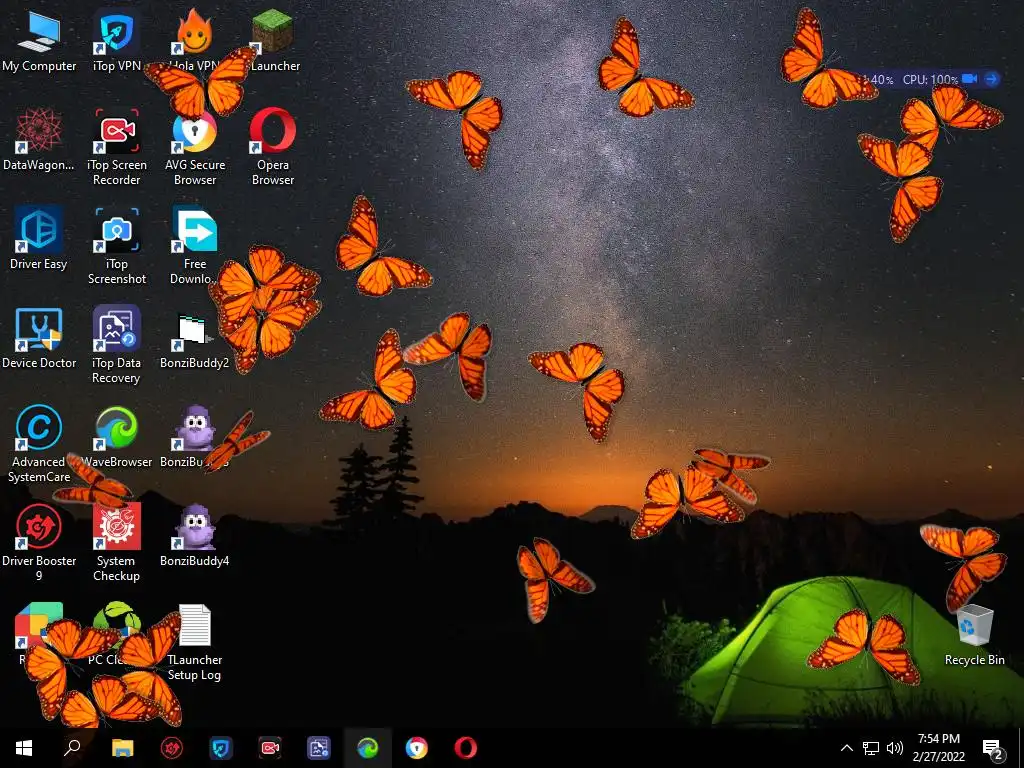This screenshot has width=1024, height=768.
Task: Open the notification center with 2 alerts
Action: (993, 749)
